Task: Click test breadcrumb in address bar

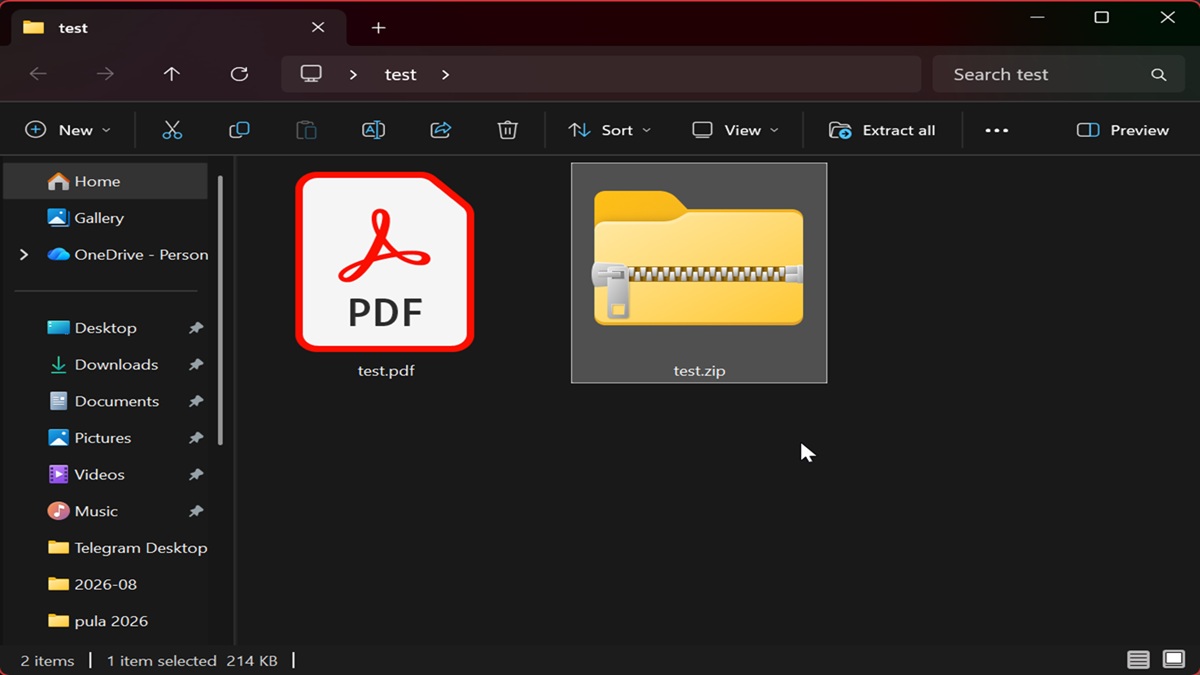Action: [x=400, y=75]
